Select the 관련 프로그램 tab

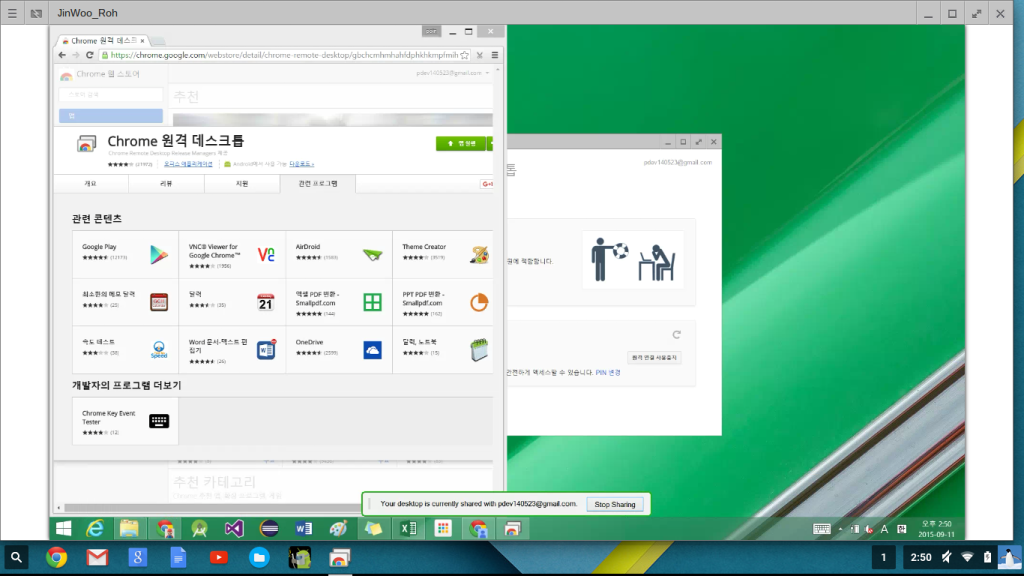pyautogui.click(x=318, y=184)
